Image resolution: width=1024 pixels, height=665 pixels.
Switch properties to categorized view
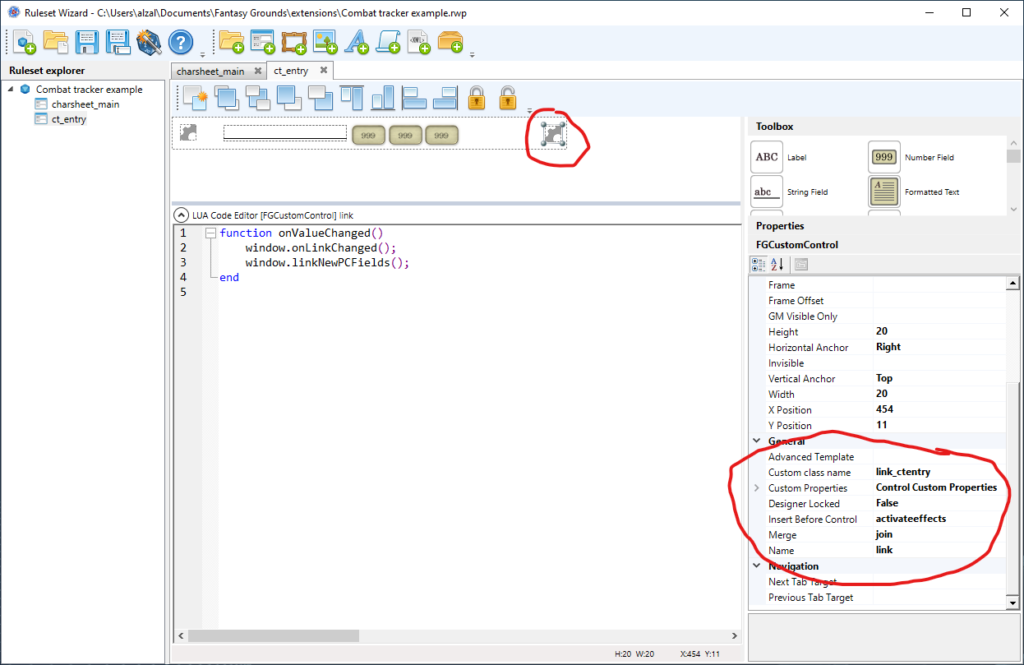tap(758, 265)
